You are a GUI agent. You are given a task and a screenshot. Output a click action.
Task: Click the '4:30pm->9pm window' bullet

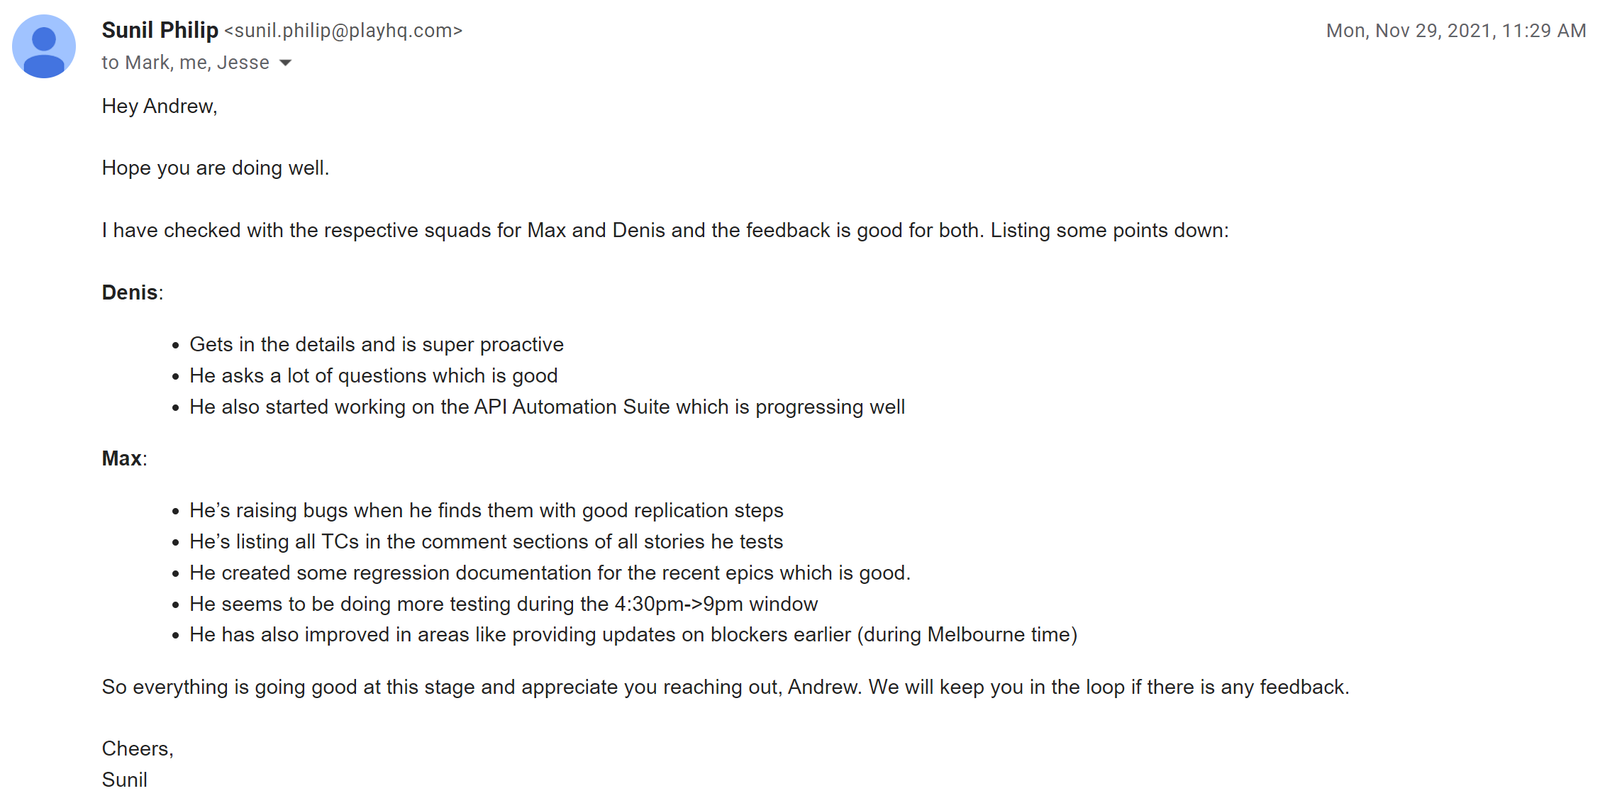(x=504, y=604)
